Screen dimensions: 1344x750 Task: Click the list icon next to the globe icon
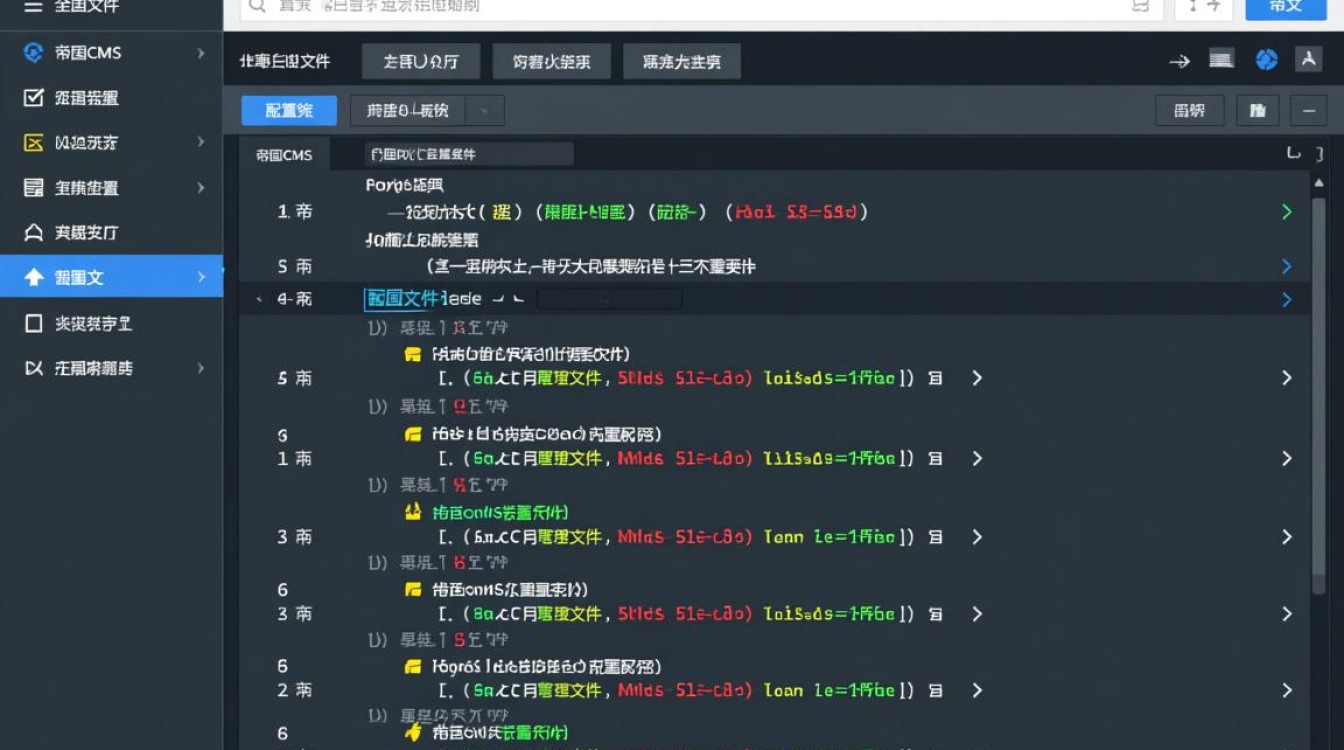(1220, 59)
